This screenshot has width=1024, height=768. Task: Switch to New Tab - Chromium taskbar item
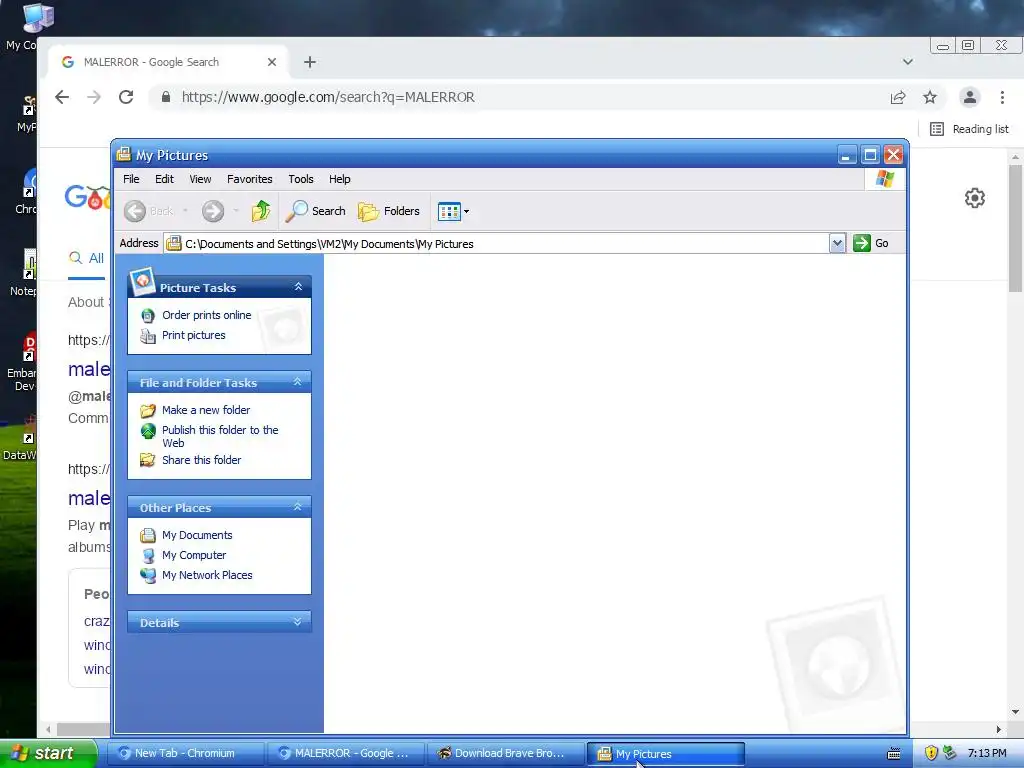point(185,754)
